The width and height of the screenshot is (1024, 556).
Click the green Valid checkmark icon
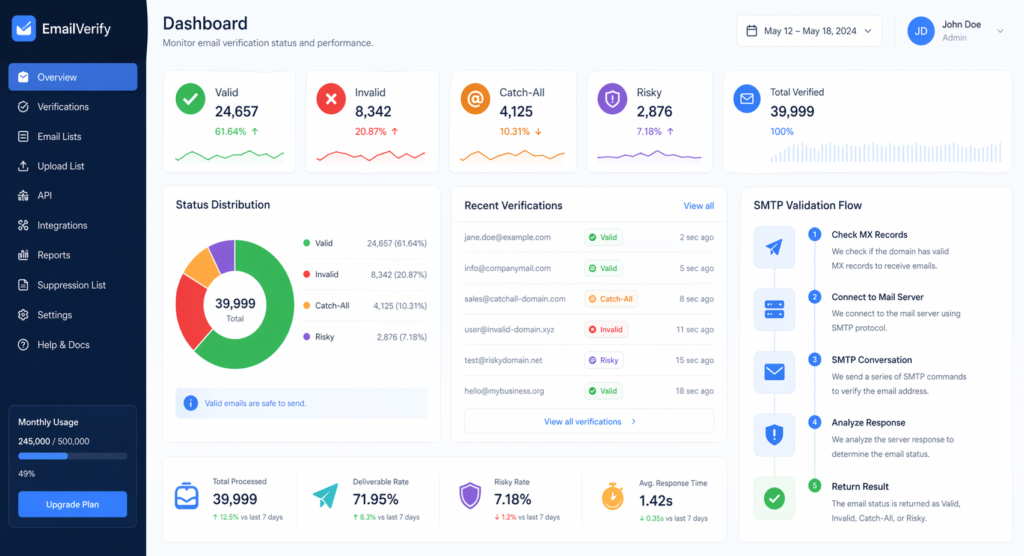190,98
